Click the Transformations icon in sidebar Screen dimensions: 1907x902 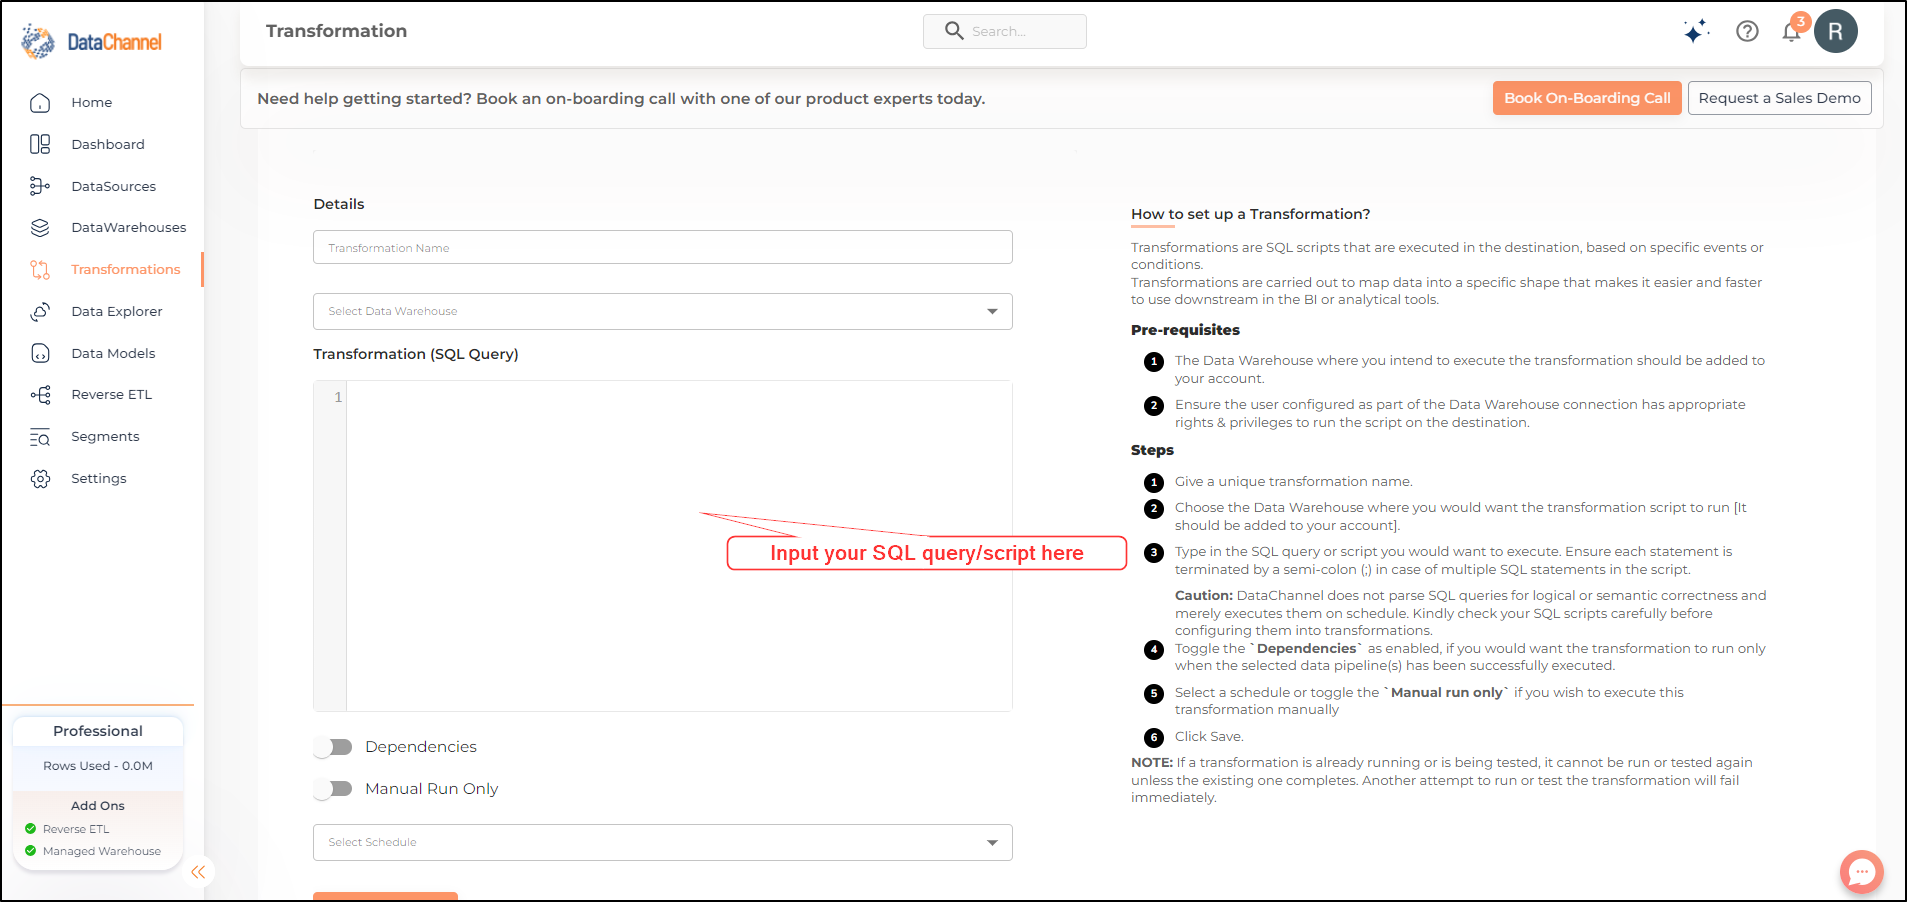tap(40, 270)
